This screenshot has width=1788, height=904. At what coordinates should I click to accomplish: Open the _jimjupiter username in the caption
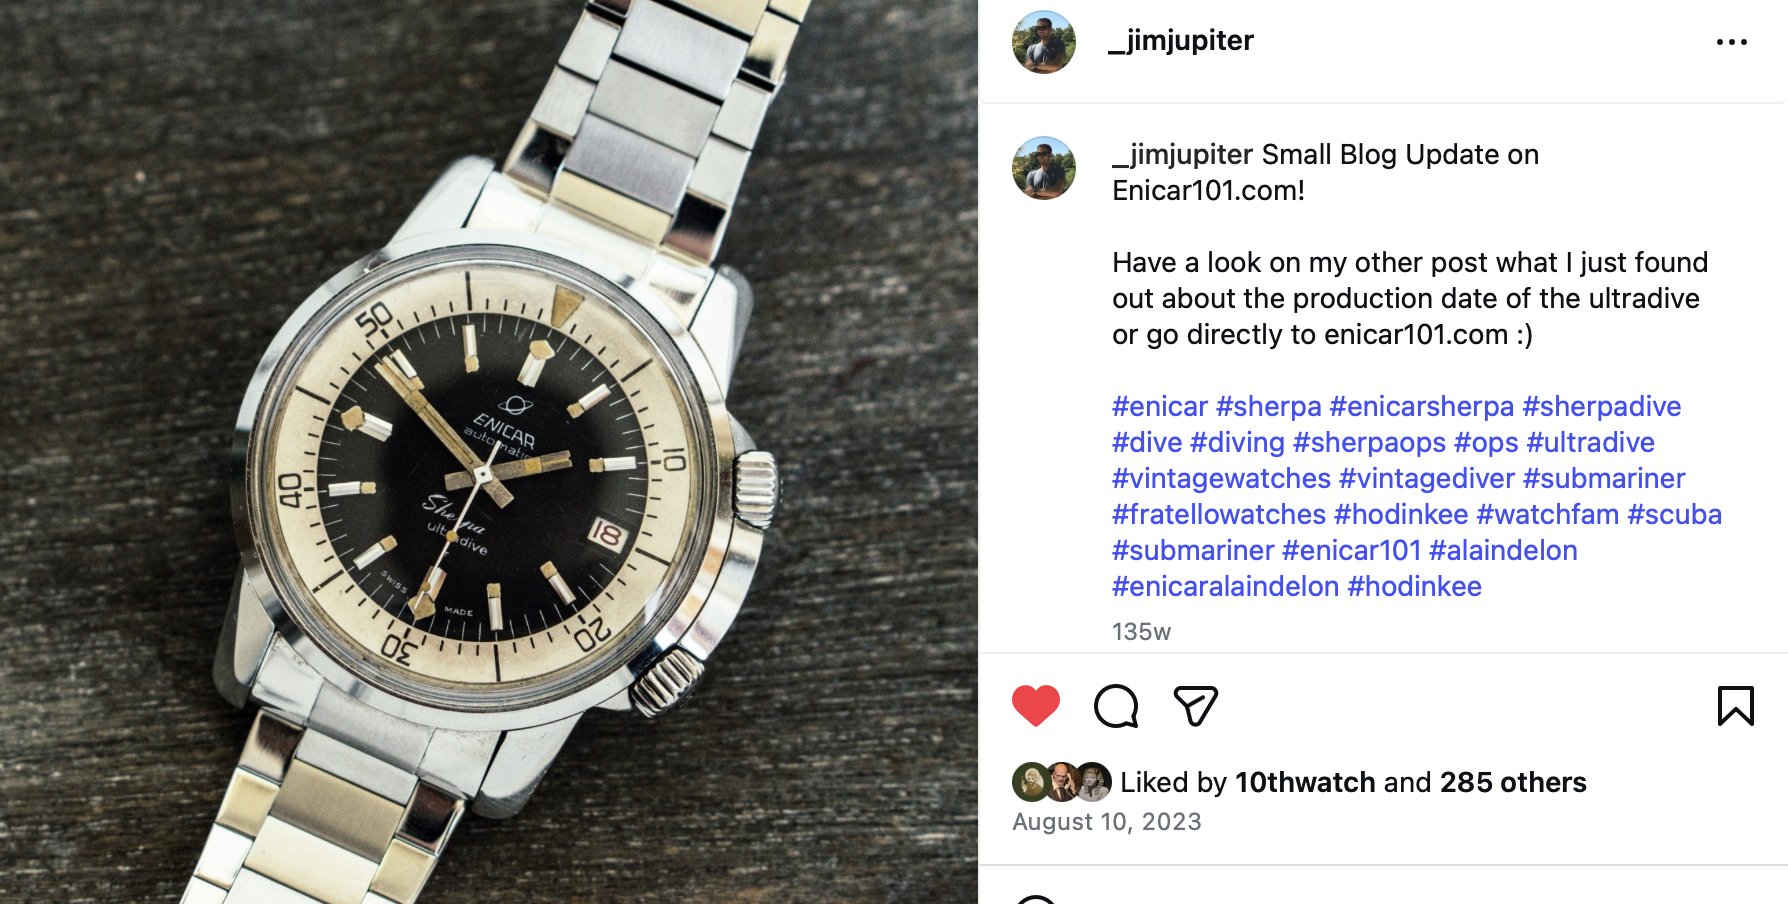coord(1183,155)
